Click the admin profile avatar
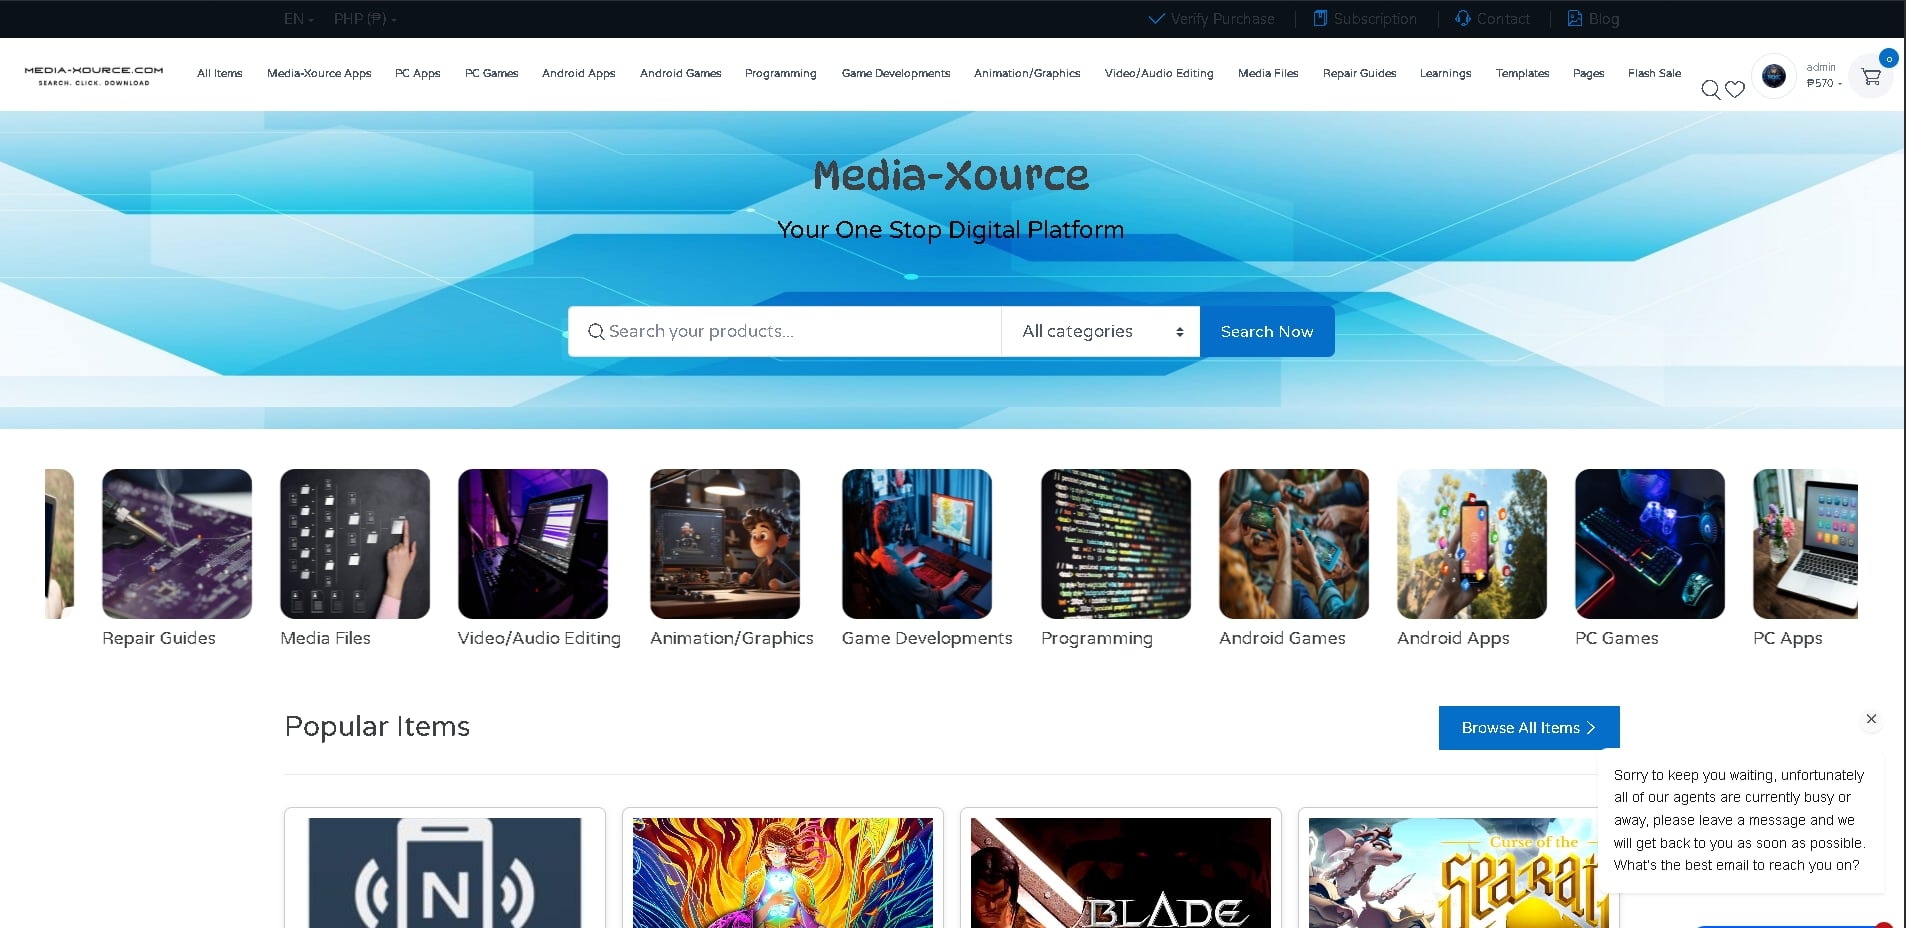The image size is (1906, 928). (x=1774, y=76)
